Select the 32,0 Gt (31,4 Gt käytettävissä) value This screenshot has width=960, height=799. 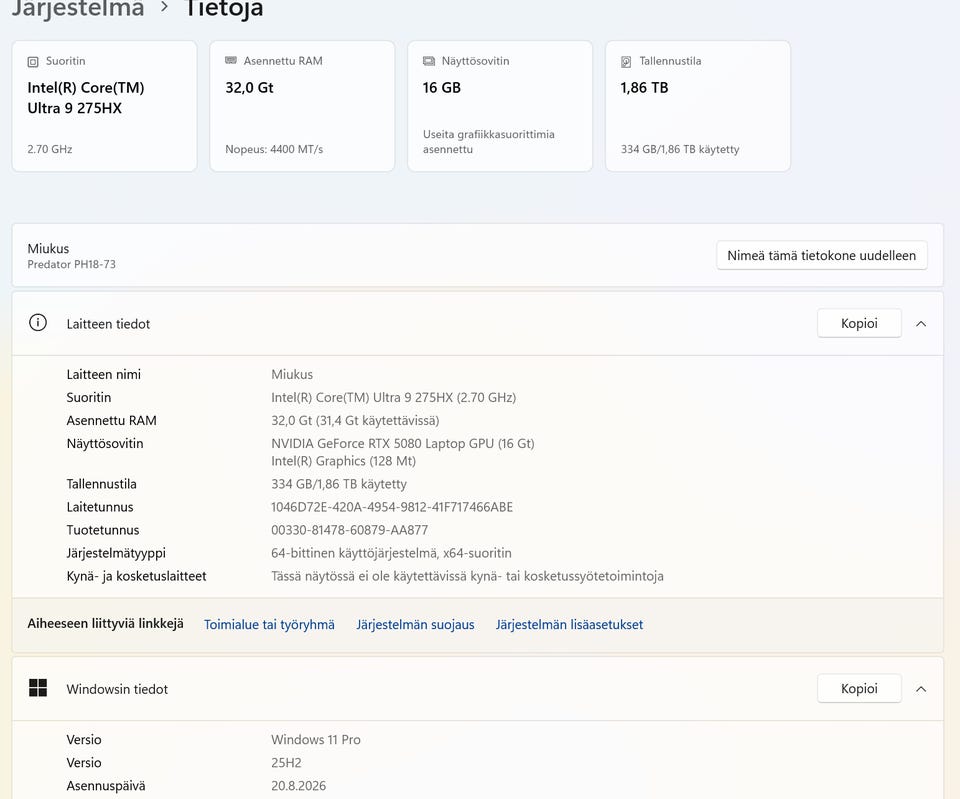pyautogui.click(x=355, y=421)
